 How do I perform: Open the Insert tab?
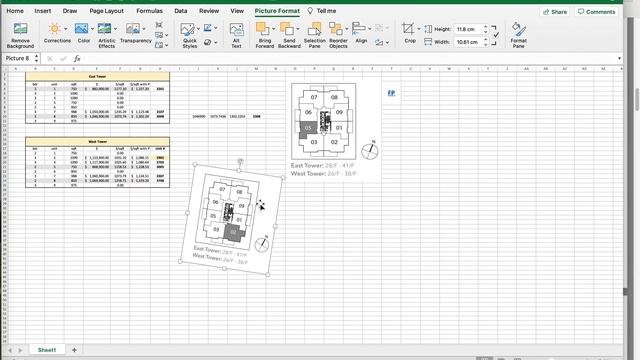coord(43,11)
